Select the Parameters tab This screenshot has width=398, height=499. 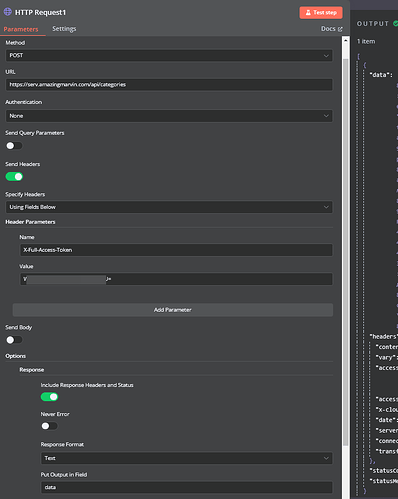coord(21,29)
